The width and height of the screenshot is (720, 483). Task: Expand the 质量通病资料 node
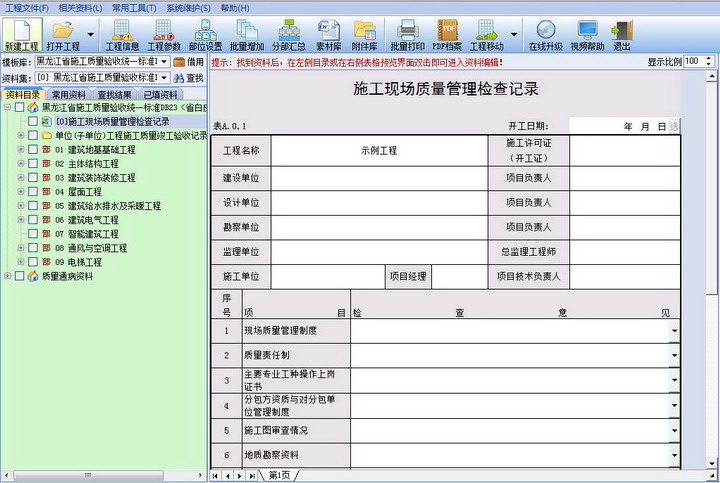(7, 276)
